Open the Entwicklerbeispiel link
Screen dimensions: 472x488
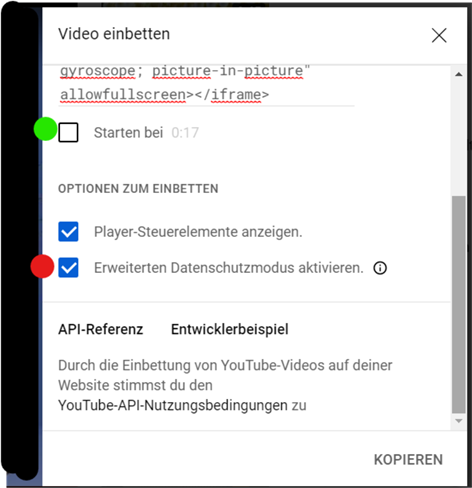click(230, 329)
